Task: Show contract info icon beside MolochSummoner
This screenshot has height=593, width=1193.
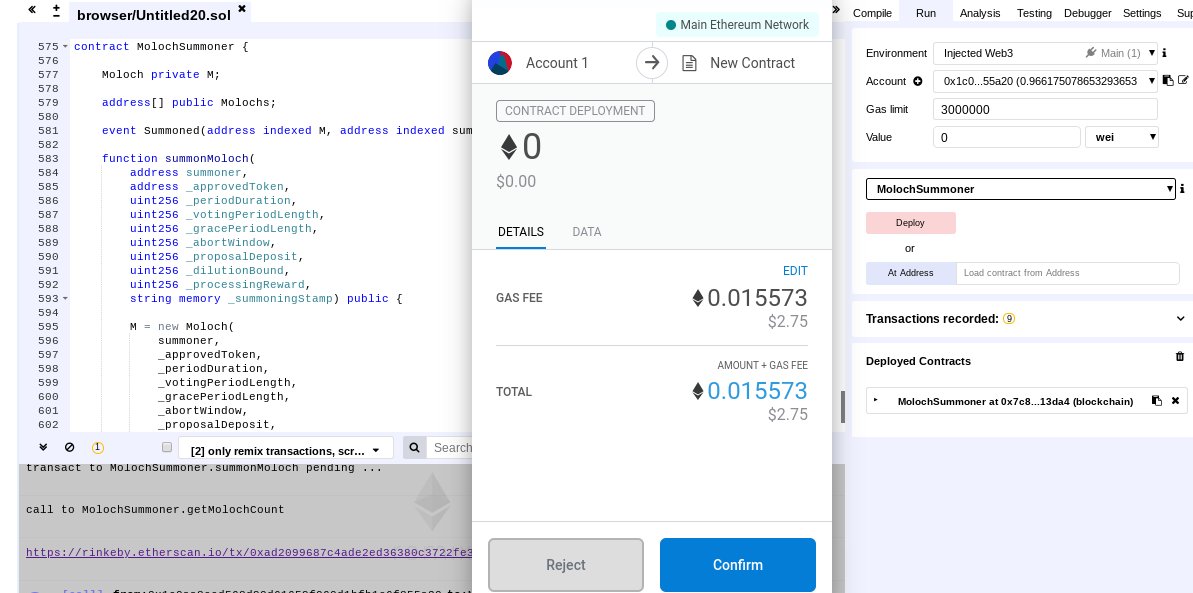Action: pos(1182,189)
